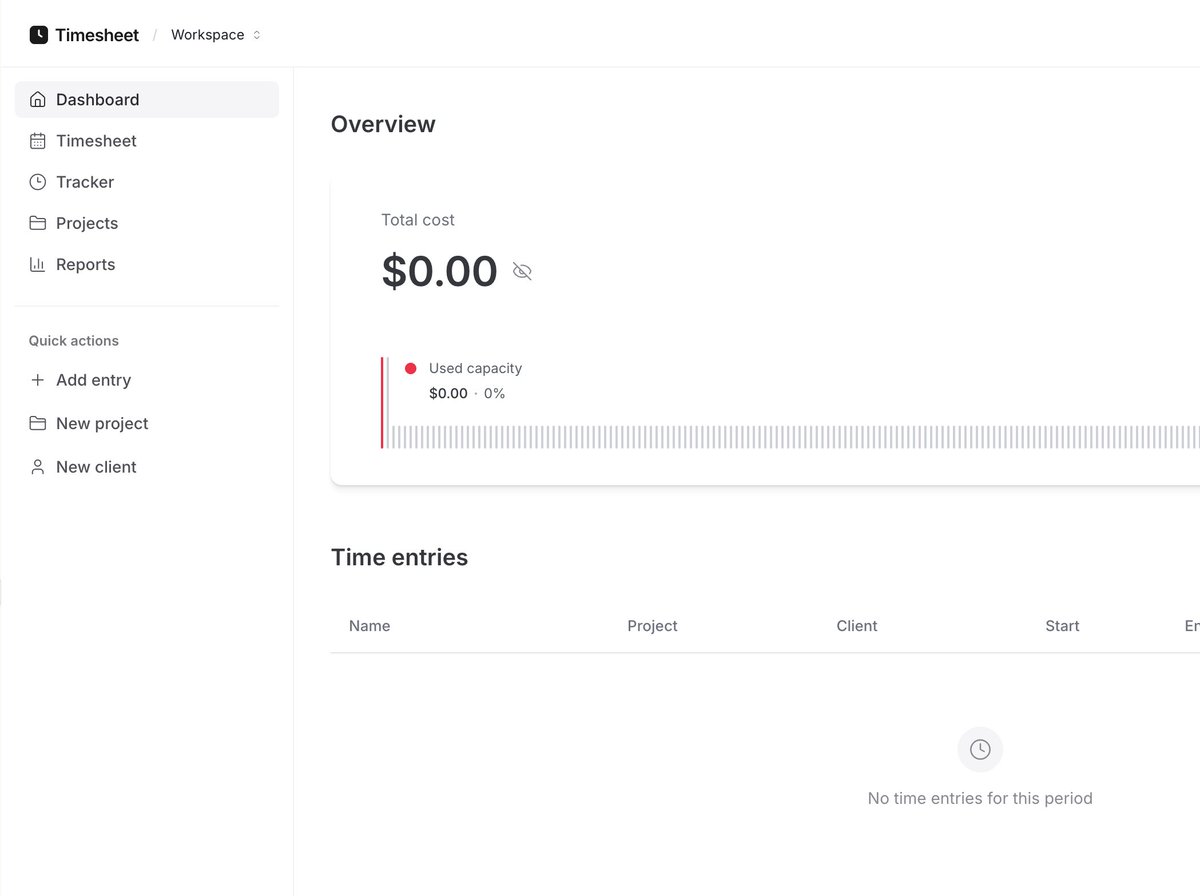
Task: Navigate to Projects label in sidebar
Action: [87, 223]
